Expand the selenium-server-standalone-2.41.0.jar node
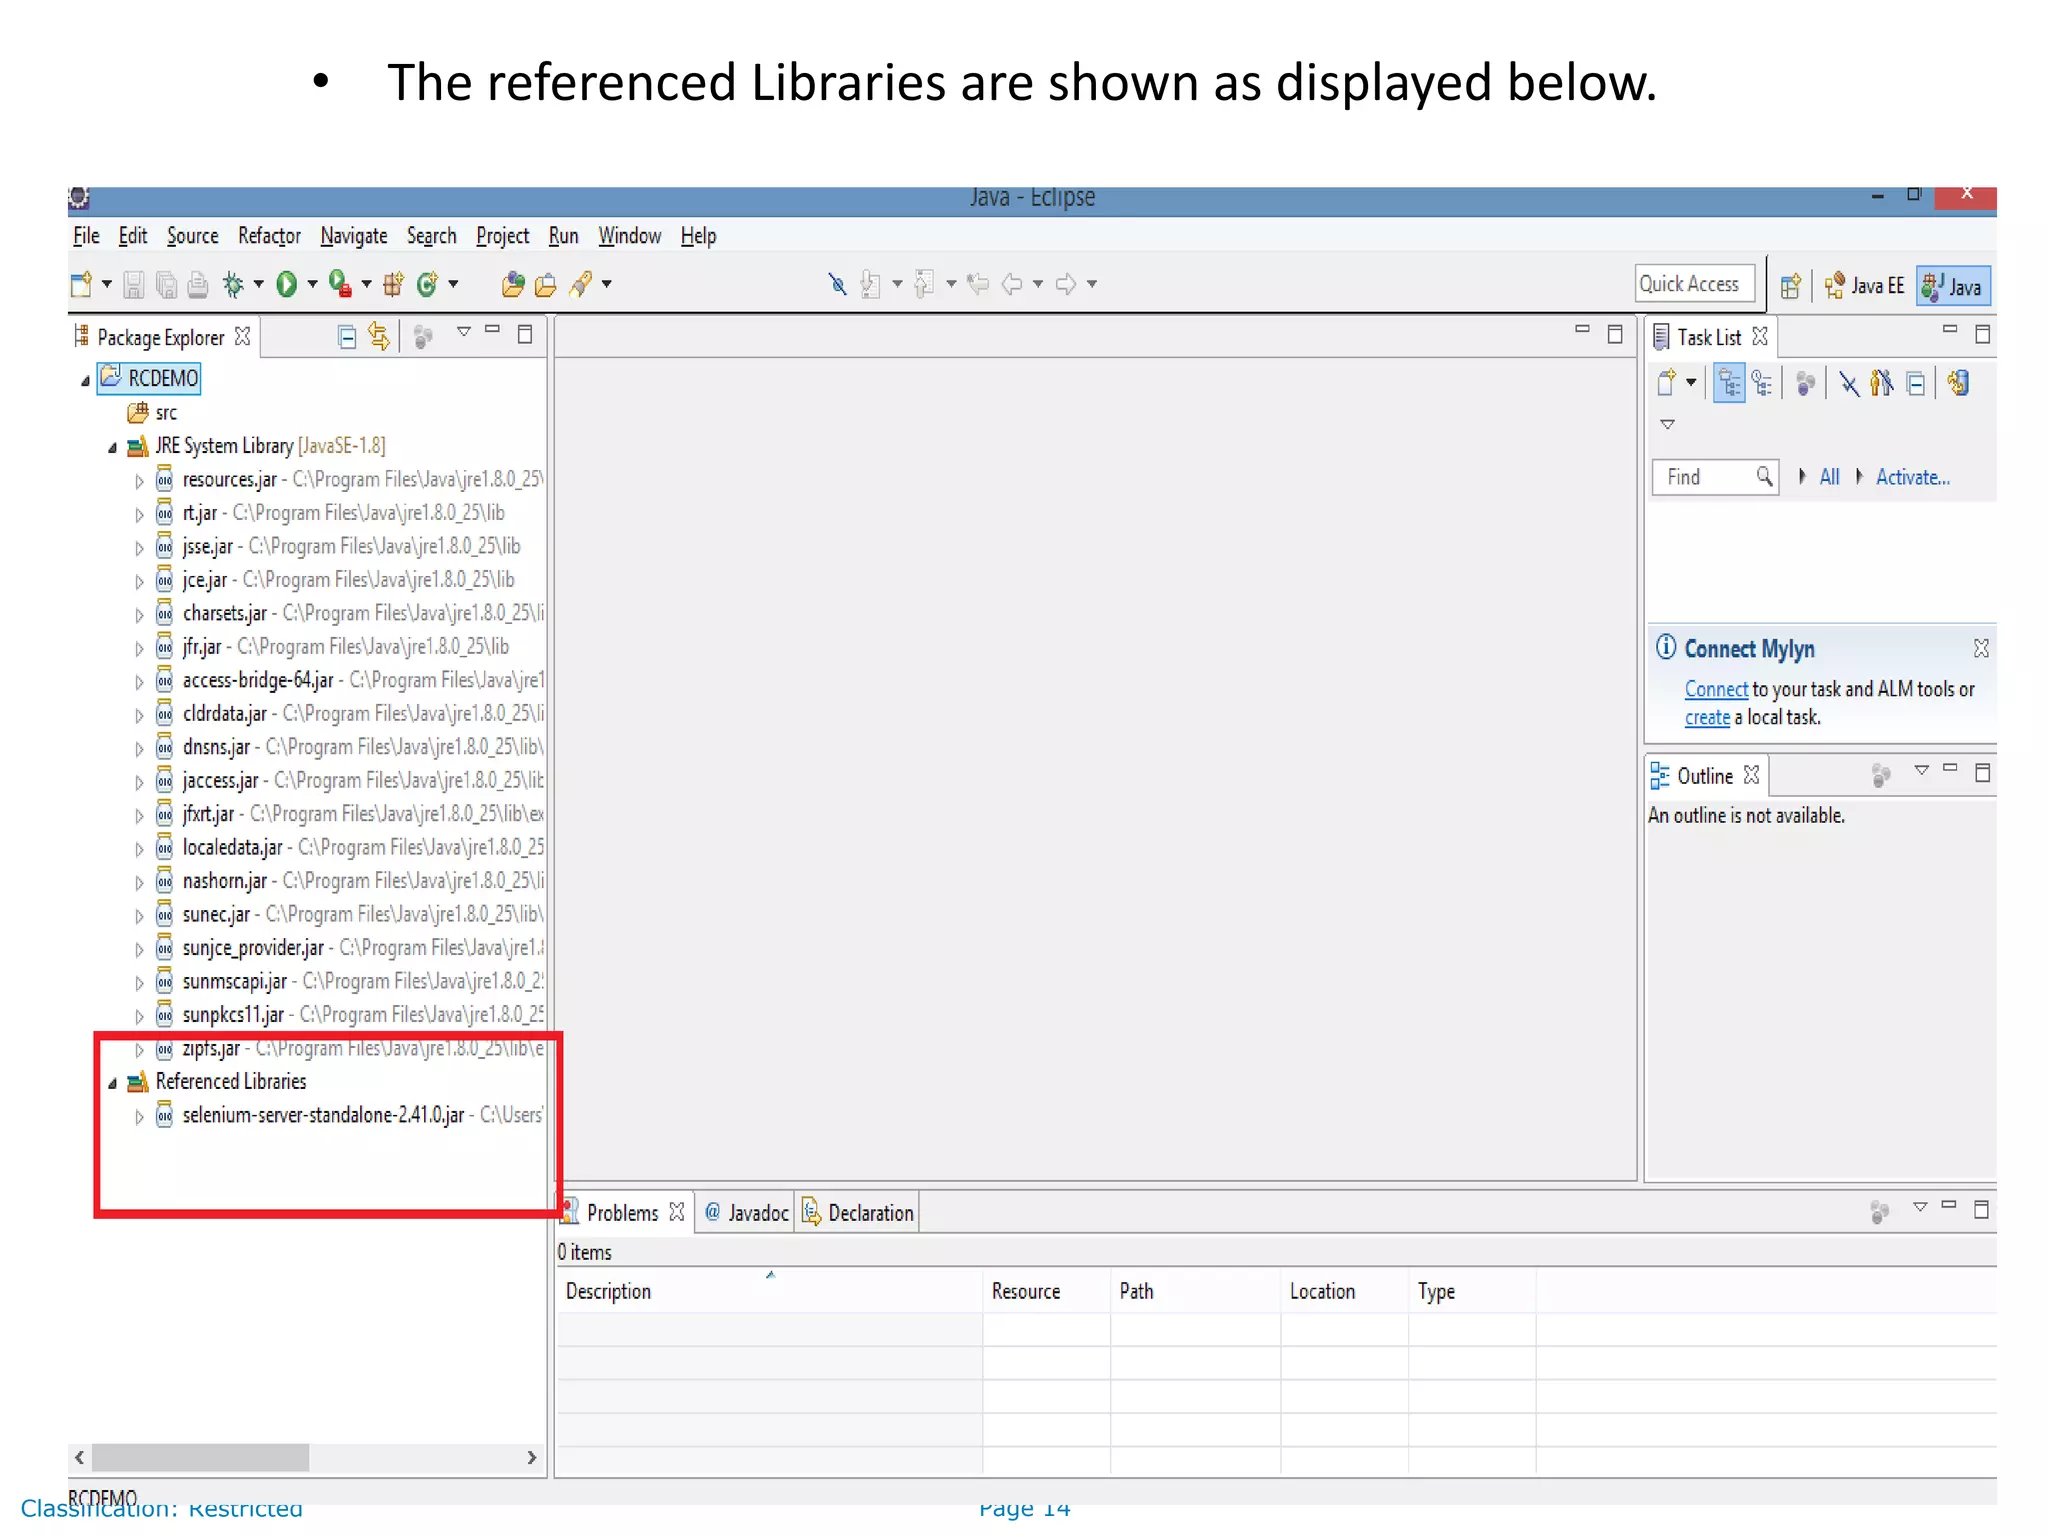 140,1117
